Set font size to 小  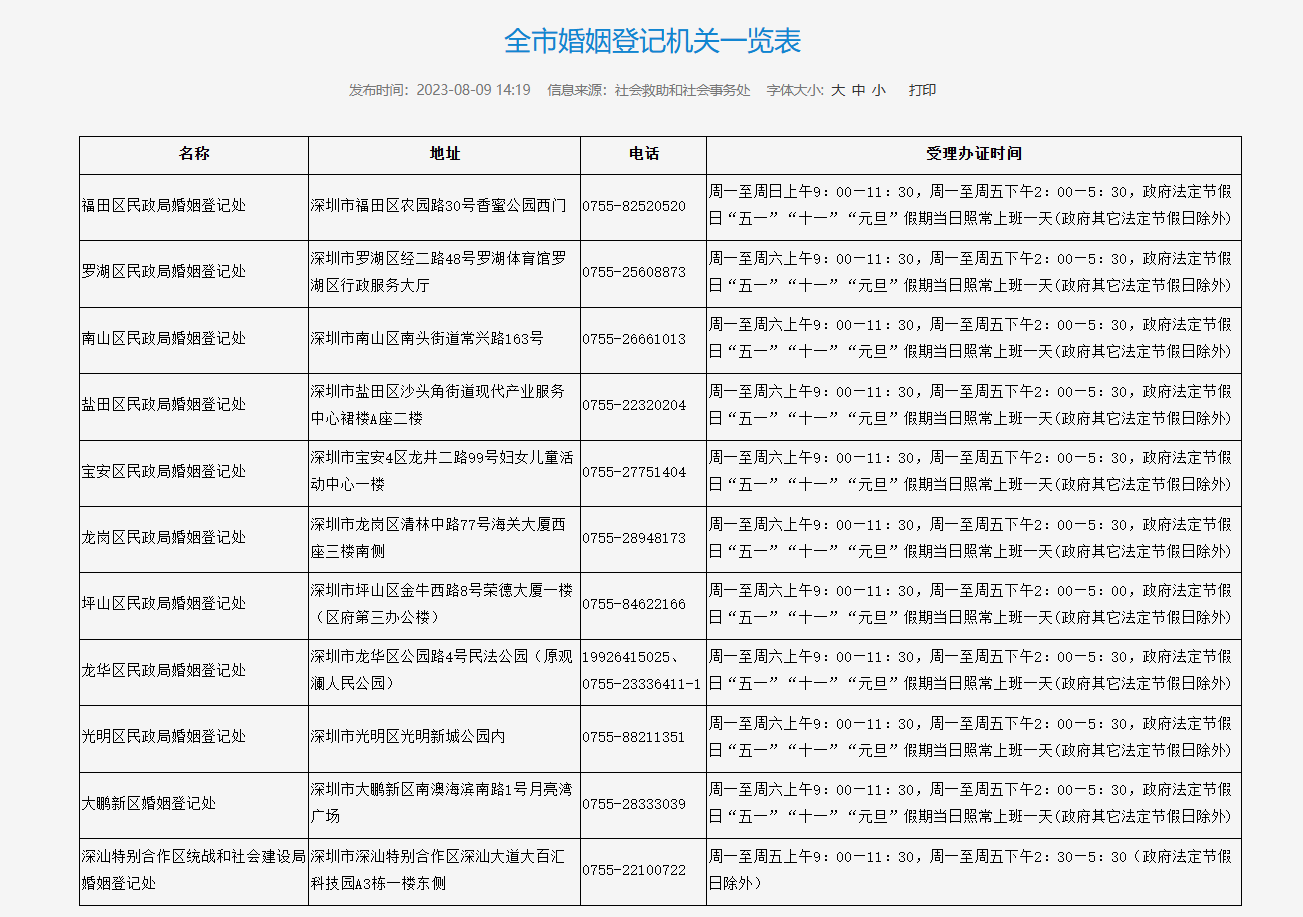[x=878, y=90]
